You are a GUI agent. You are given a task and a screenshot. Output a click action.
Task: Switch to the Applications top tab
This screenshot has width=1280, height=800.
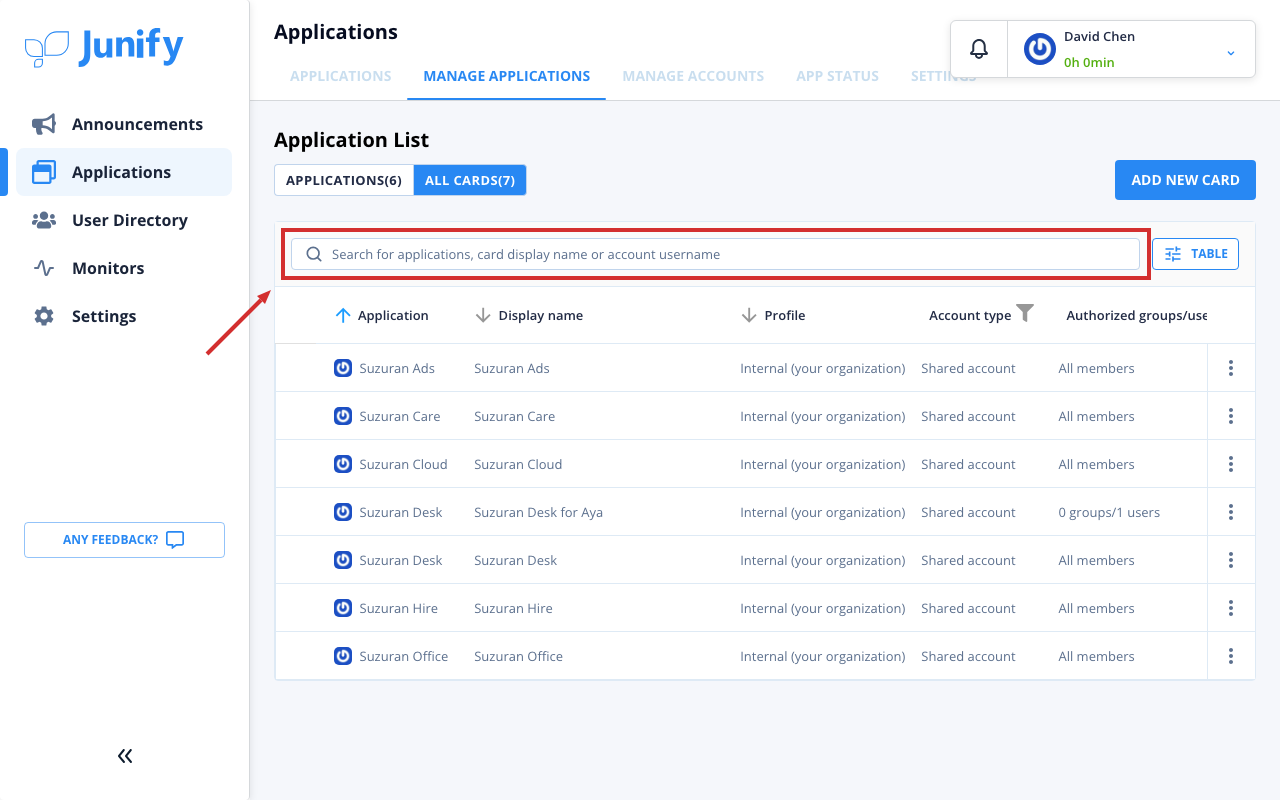pos(341,76)
